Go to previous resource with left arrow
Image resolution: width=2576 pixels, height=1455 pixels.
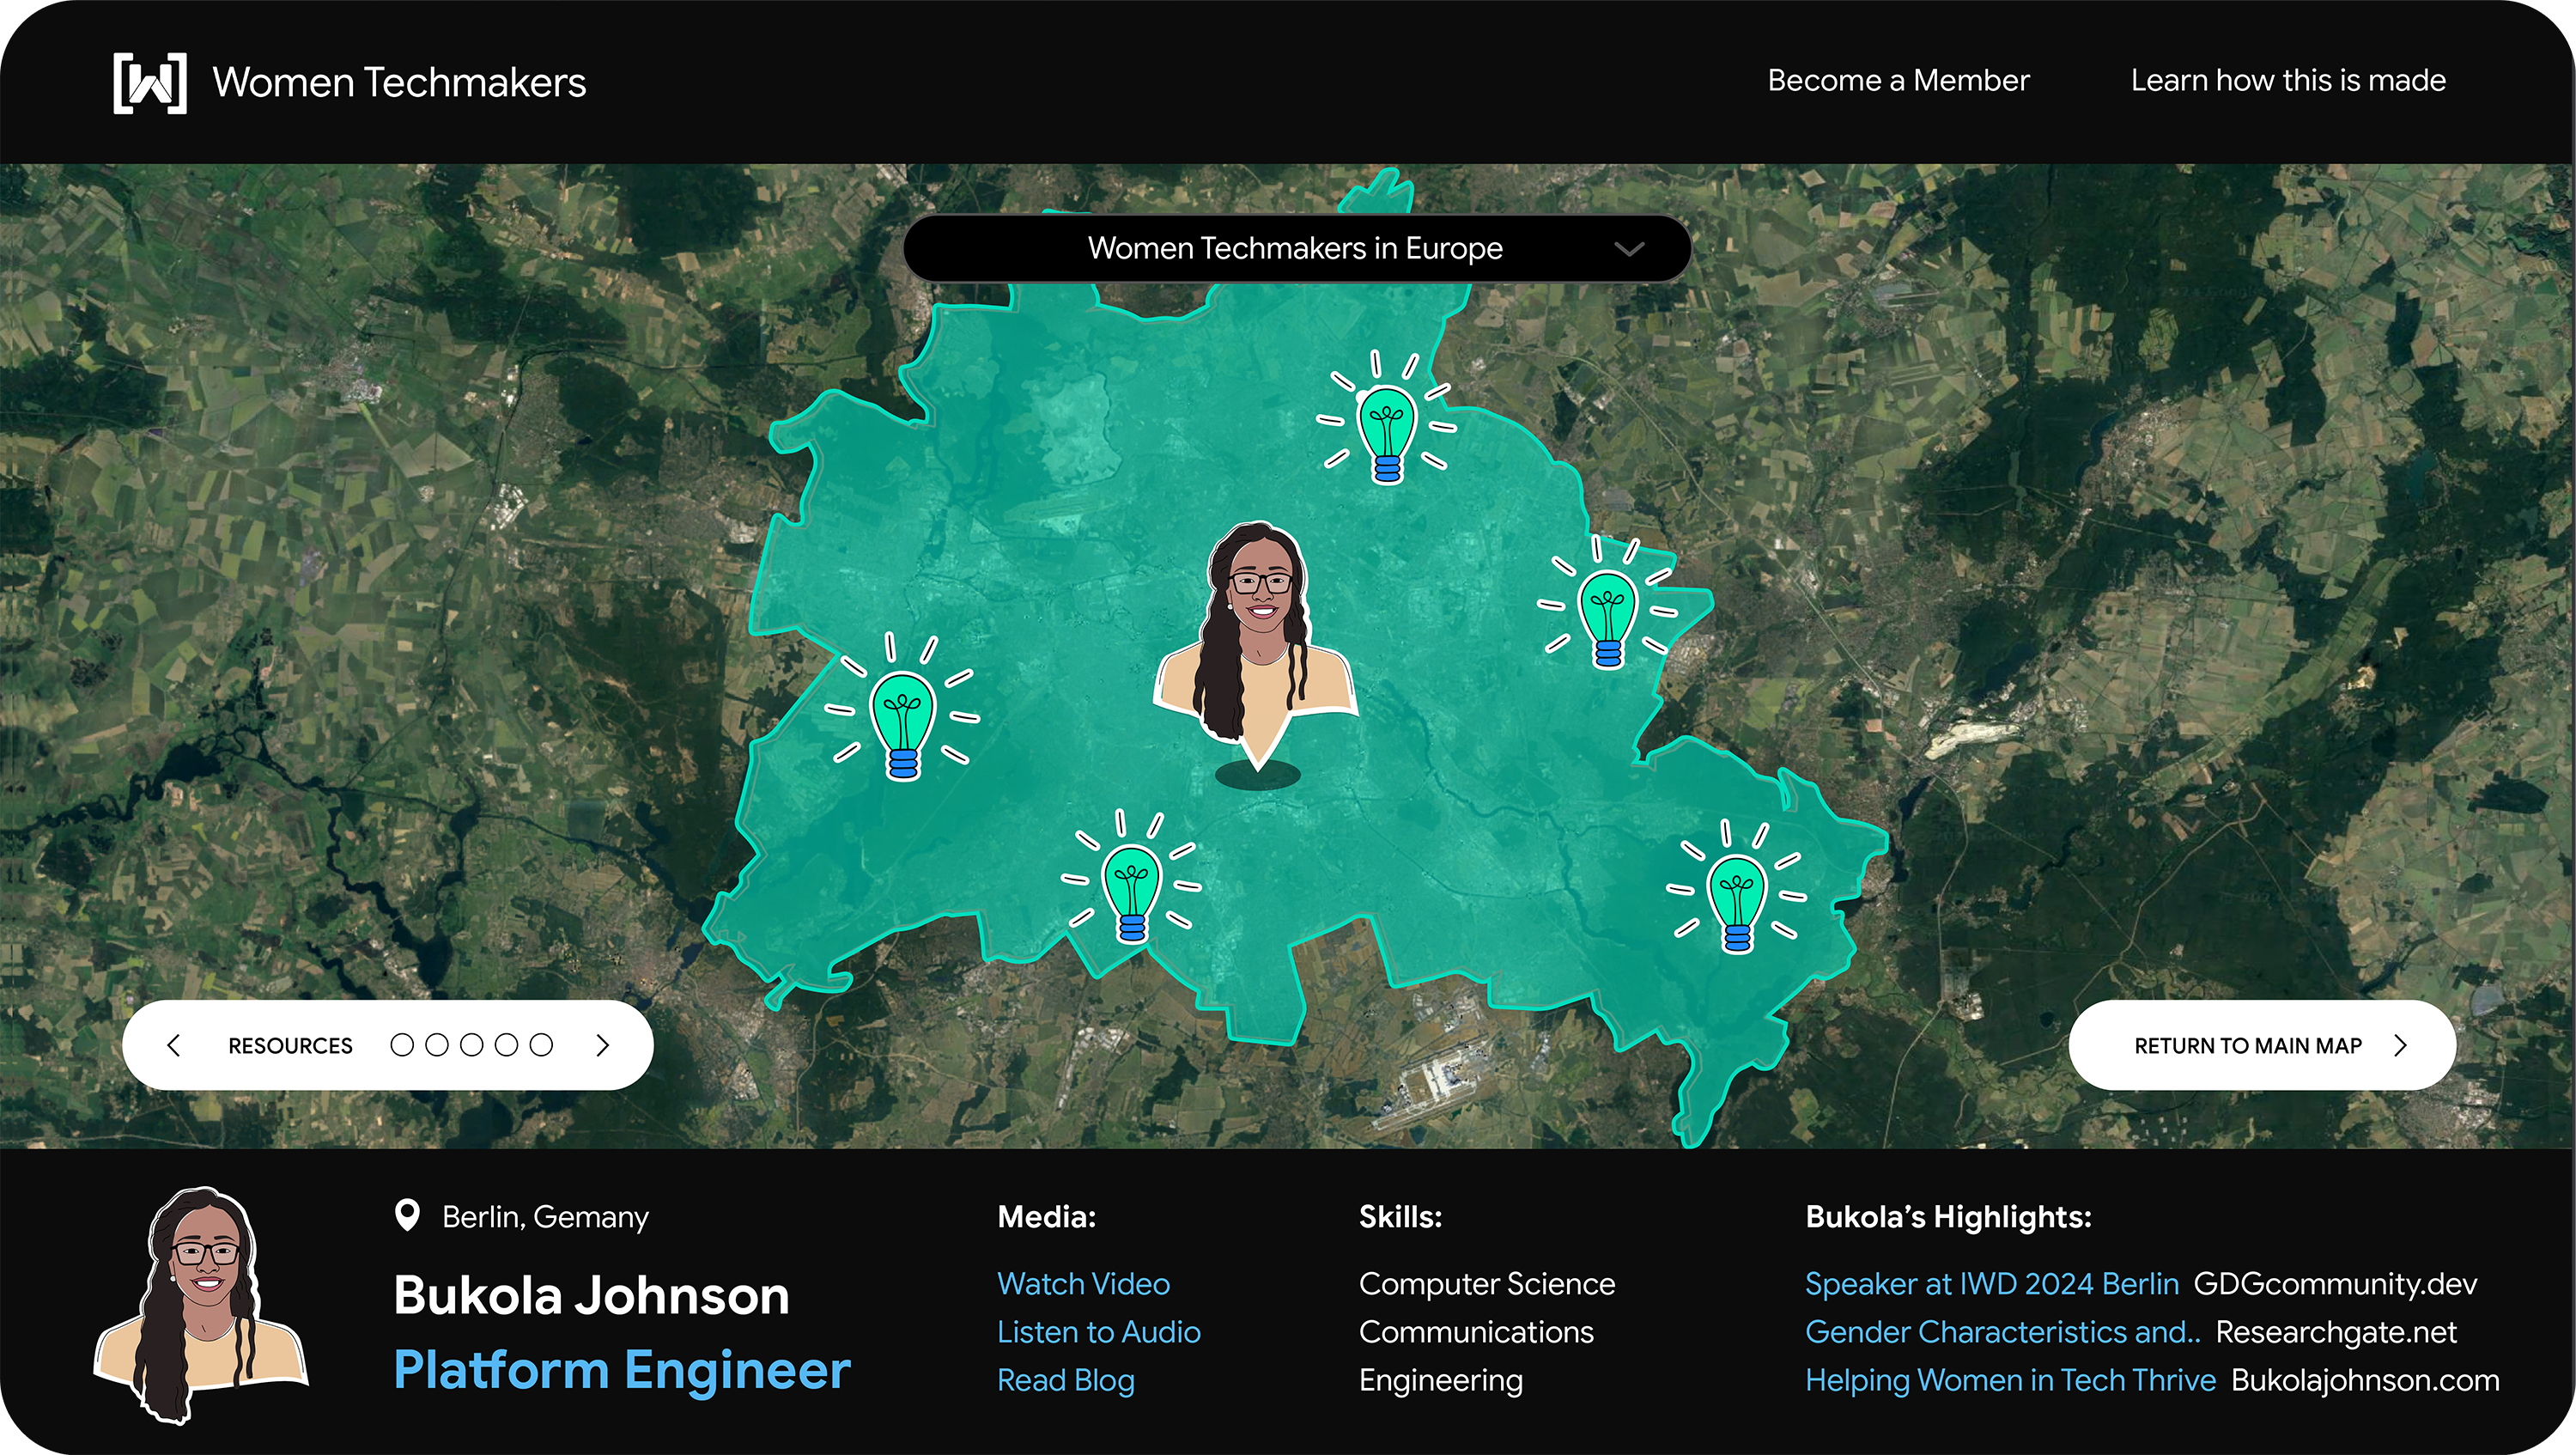pos(174,1046)
